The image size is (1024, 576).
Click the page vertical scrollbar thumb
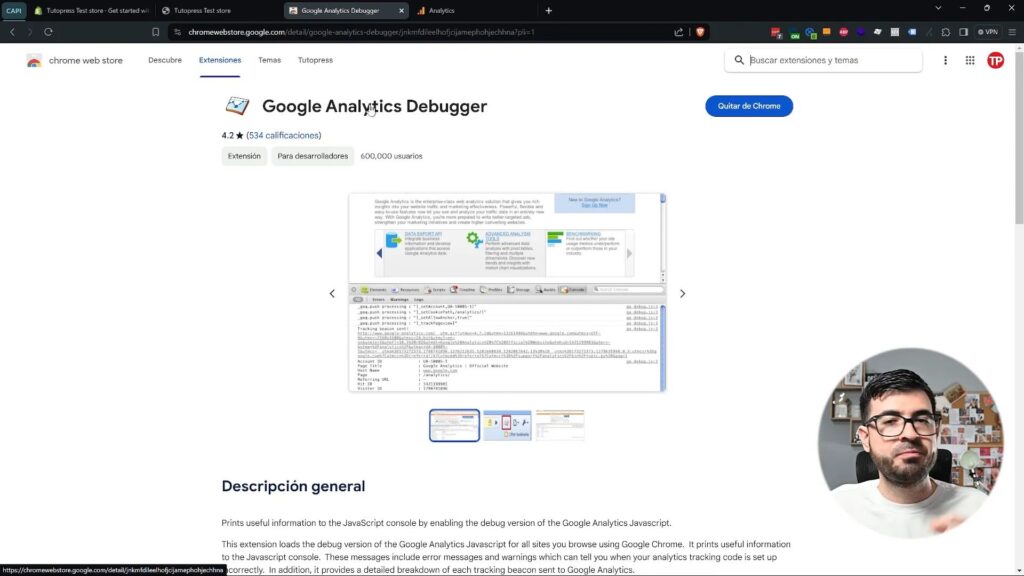[x=1019, y=137]
